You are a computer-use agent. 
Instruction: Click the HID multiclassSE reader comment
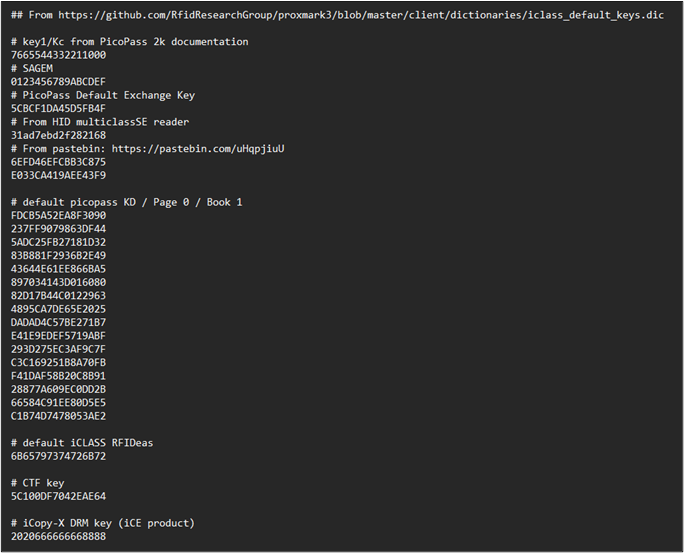coord(100,122)
